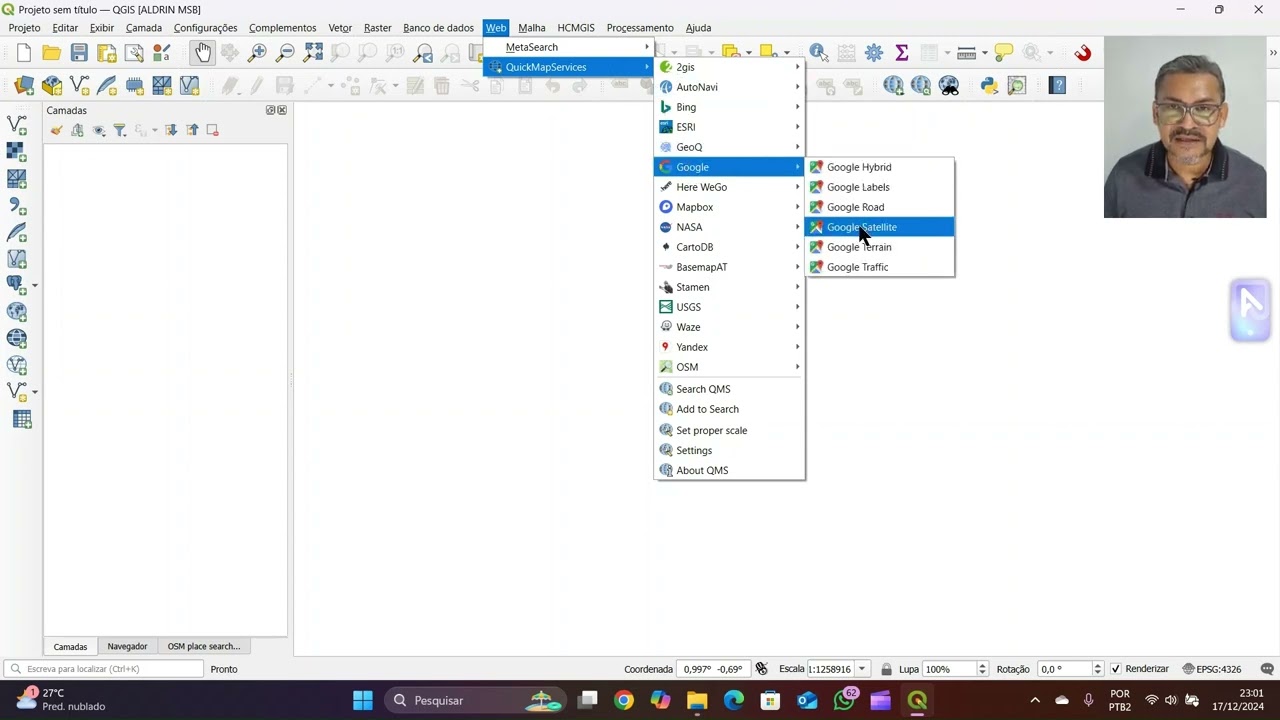Open Statistical Summary sigma icon
The width and height of the screenshot is (1280, 720).
(901, 53)
